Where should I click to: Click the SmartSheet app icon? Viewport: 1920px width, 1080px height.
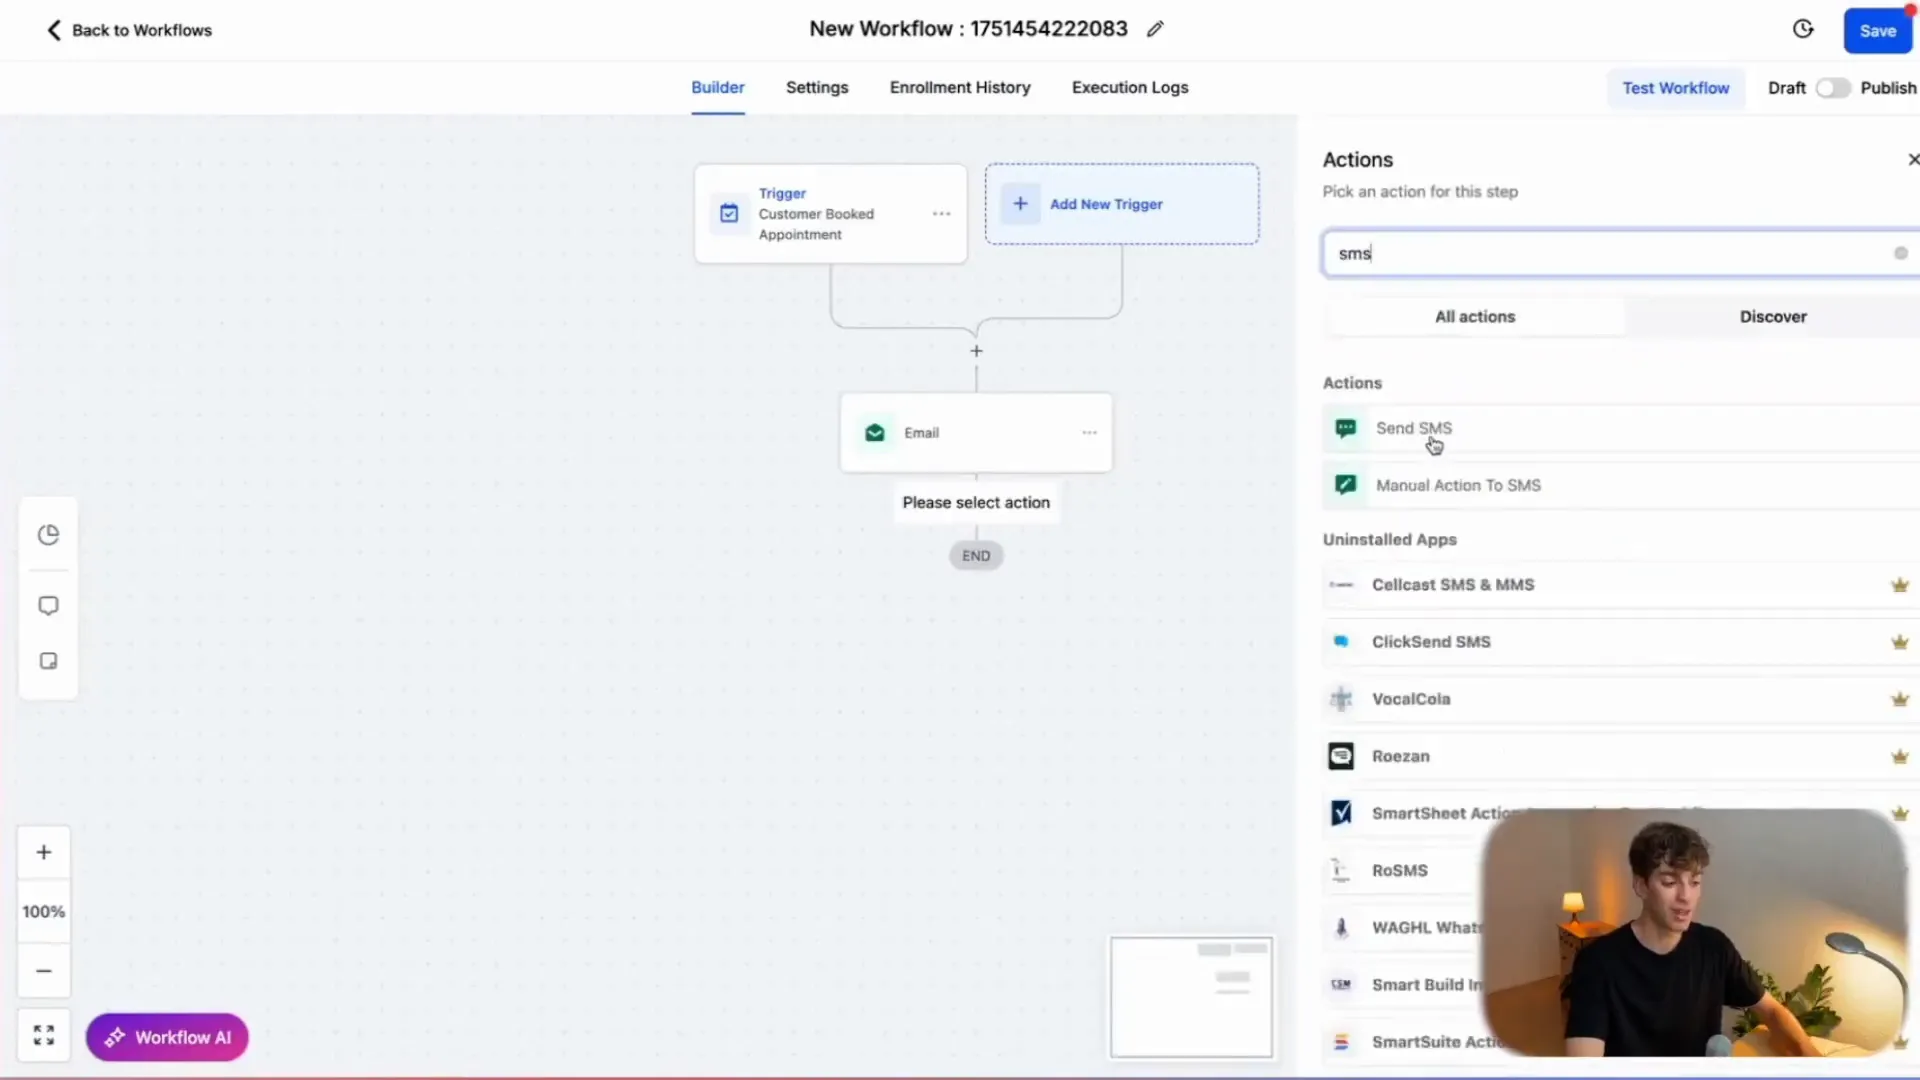click(x=1341, y=813)
